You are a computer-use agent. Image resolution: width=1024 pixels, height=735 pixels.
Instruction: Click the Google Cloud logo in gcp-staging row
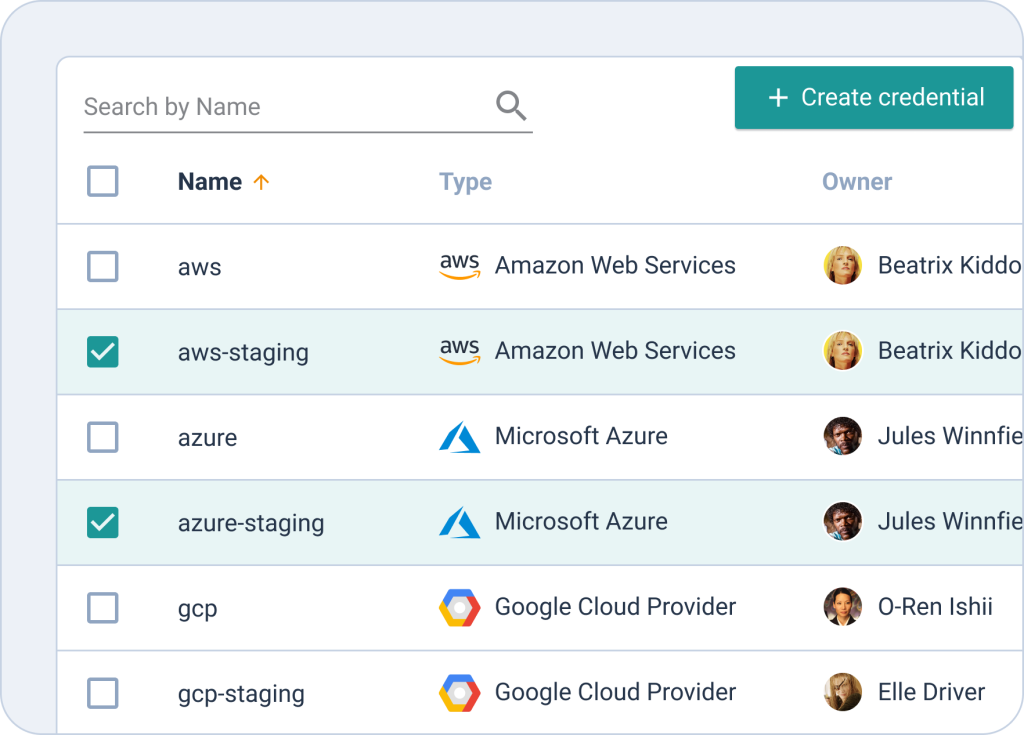point(459,693)
